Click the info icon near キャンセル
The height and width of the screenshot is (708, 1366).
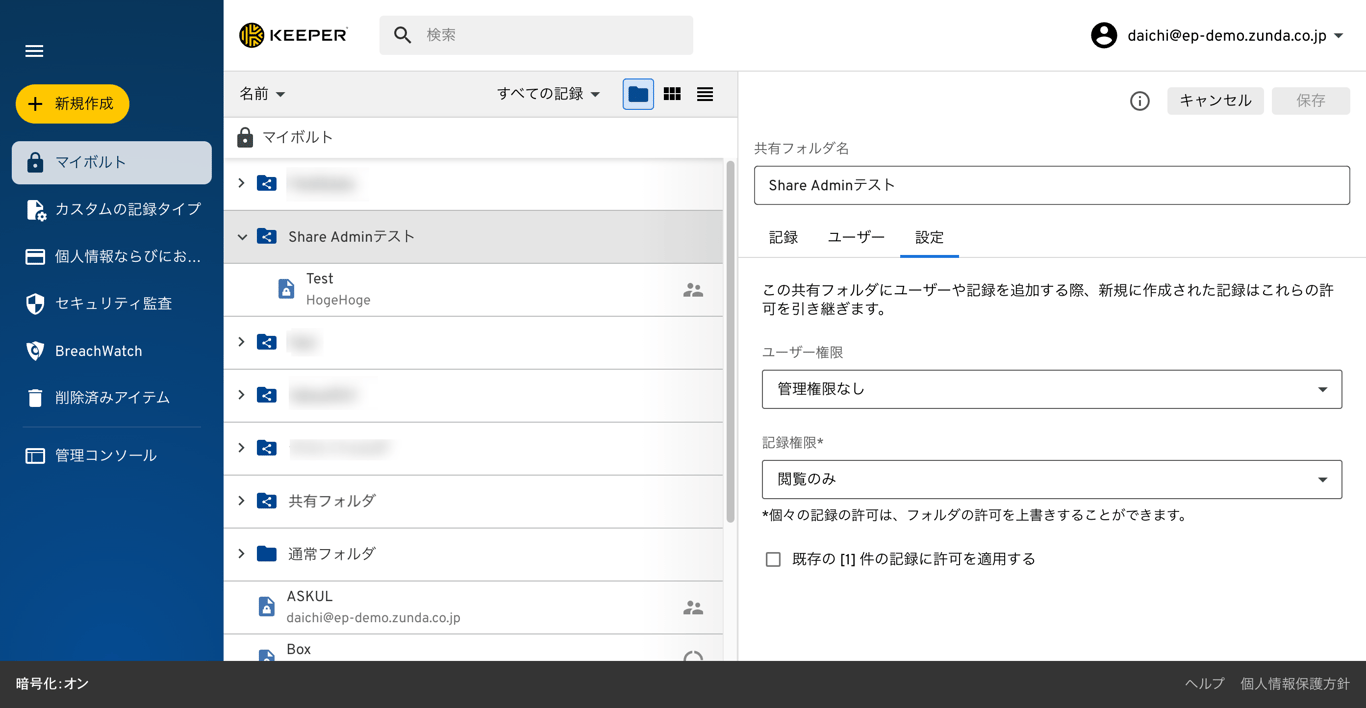click(1139, 100)
